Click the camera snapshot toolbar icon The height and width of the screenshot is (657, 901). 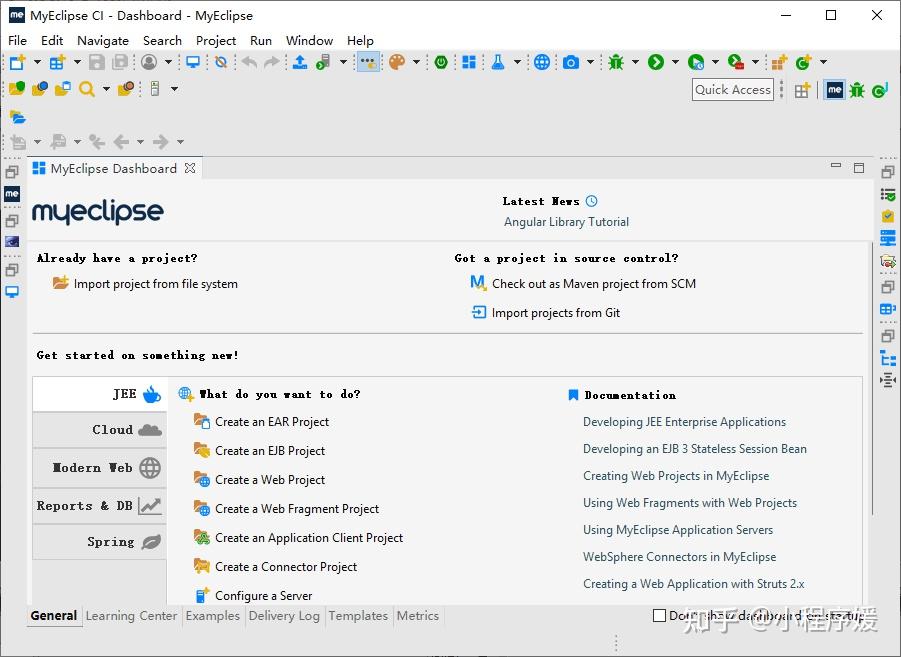pos(571,62)
